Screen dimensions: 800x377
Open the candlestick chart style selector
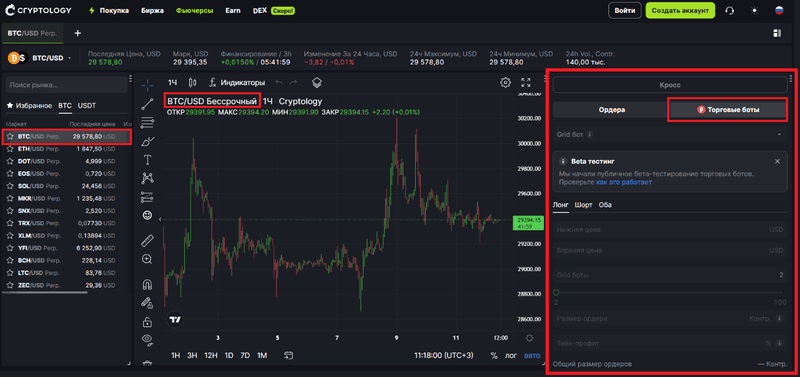pos(192,83)
